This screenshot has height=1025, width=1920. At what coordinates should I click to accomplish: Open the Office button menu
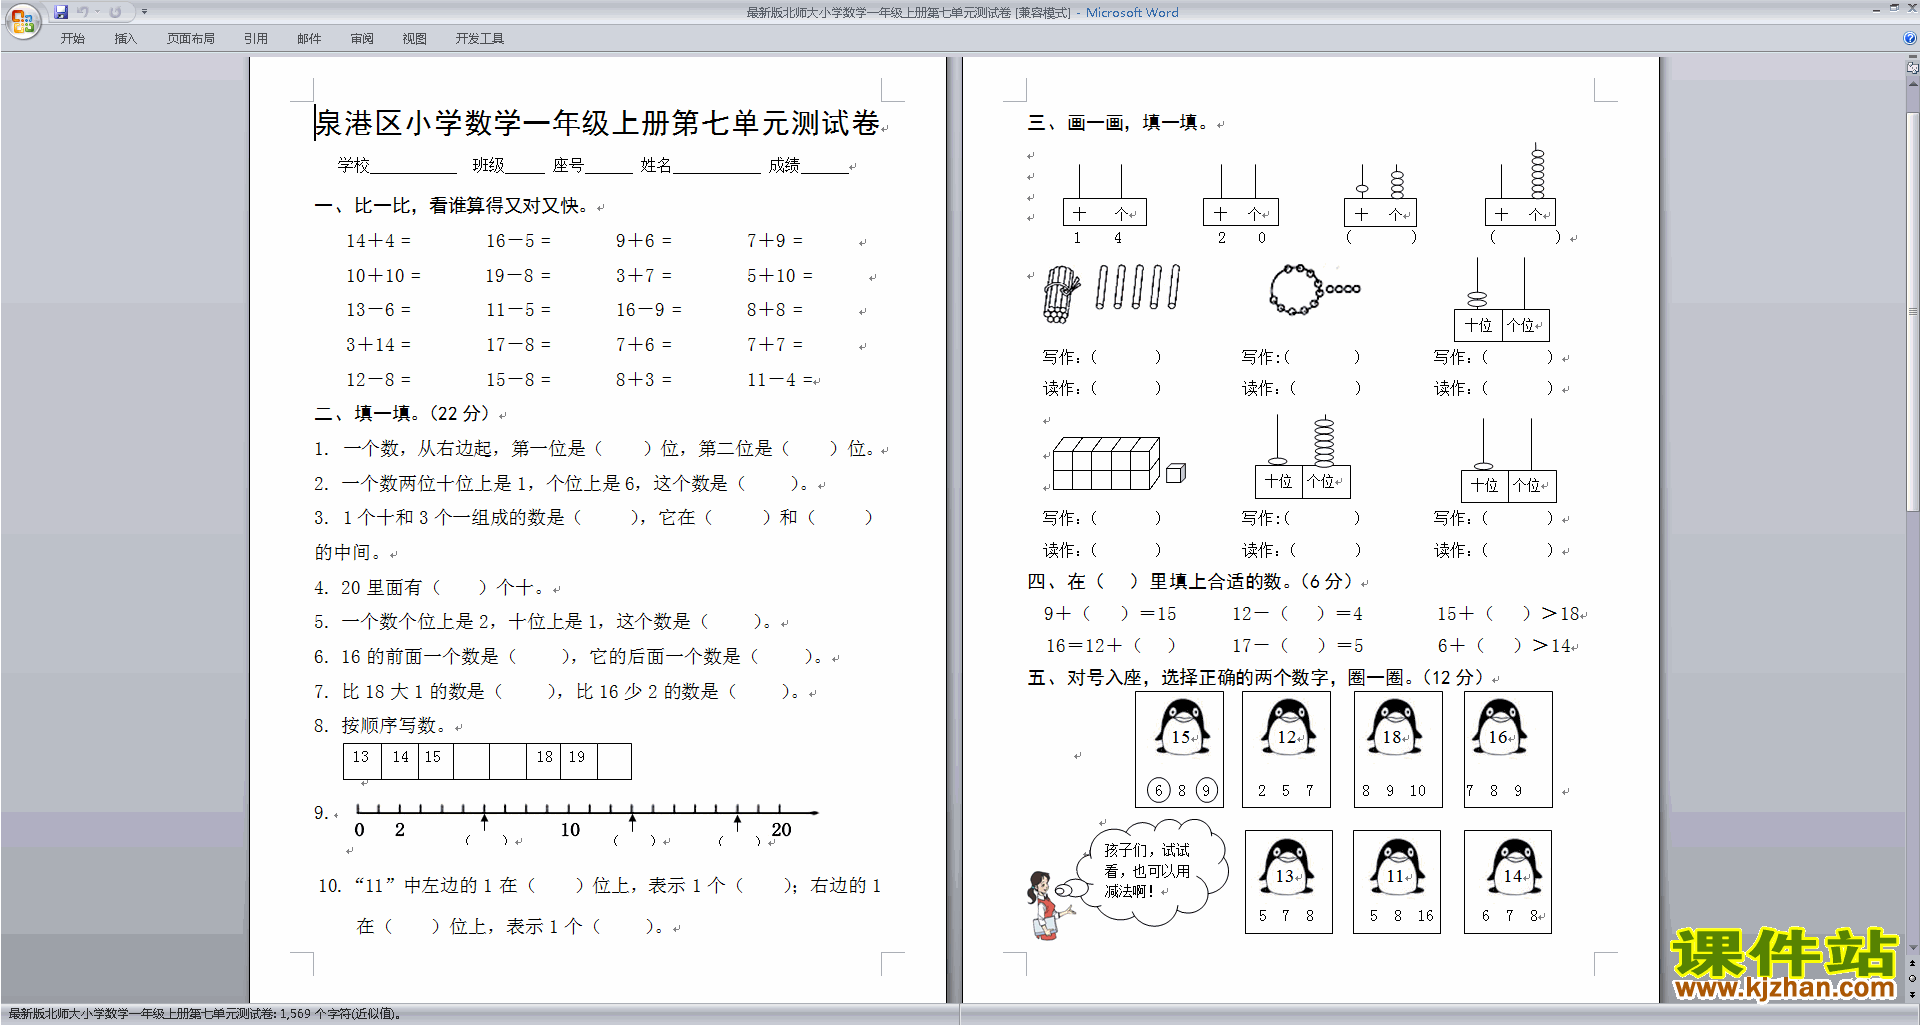pos(22,20)
